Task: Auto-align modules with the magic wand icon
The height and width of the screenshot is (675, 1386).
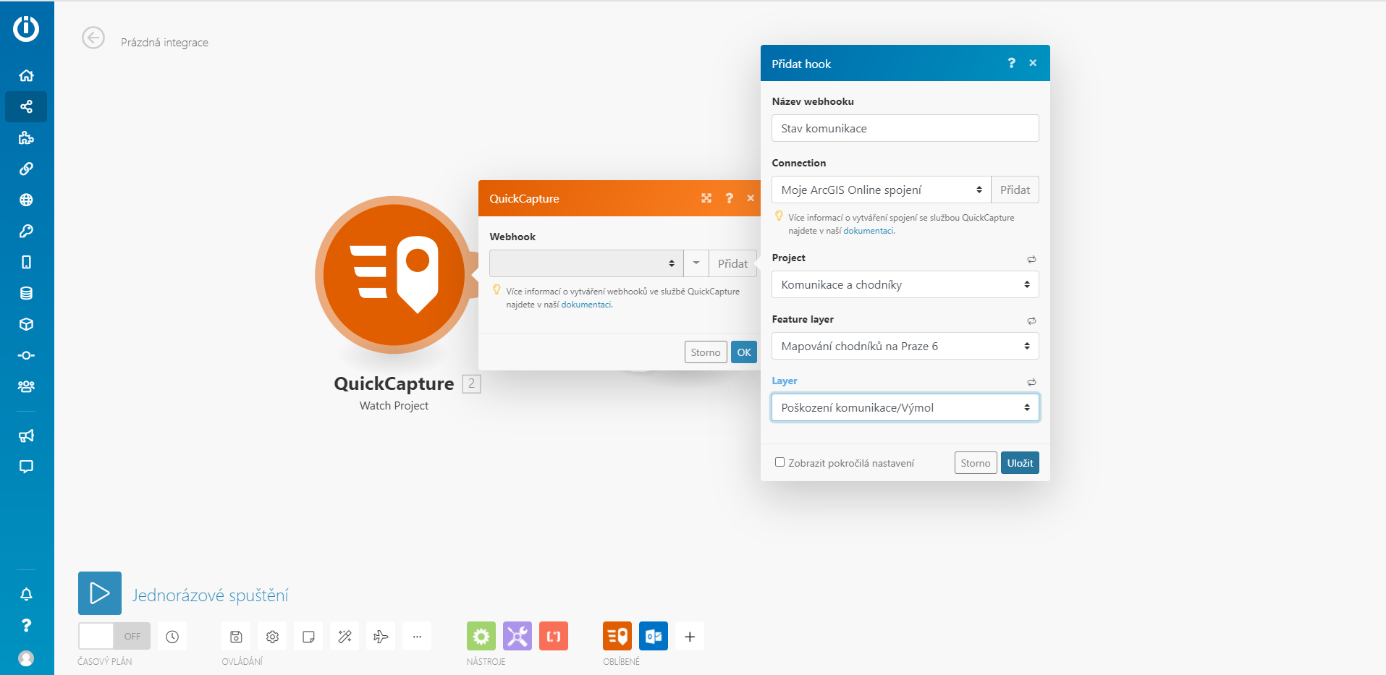Action: (345, 636)
